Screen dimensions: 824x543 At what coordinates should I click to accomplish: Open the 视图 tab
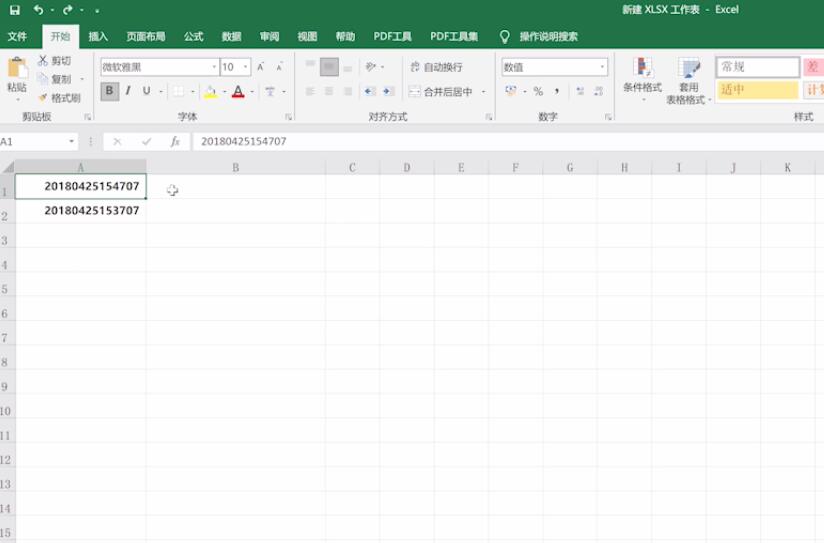point(307,36)
